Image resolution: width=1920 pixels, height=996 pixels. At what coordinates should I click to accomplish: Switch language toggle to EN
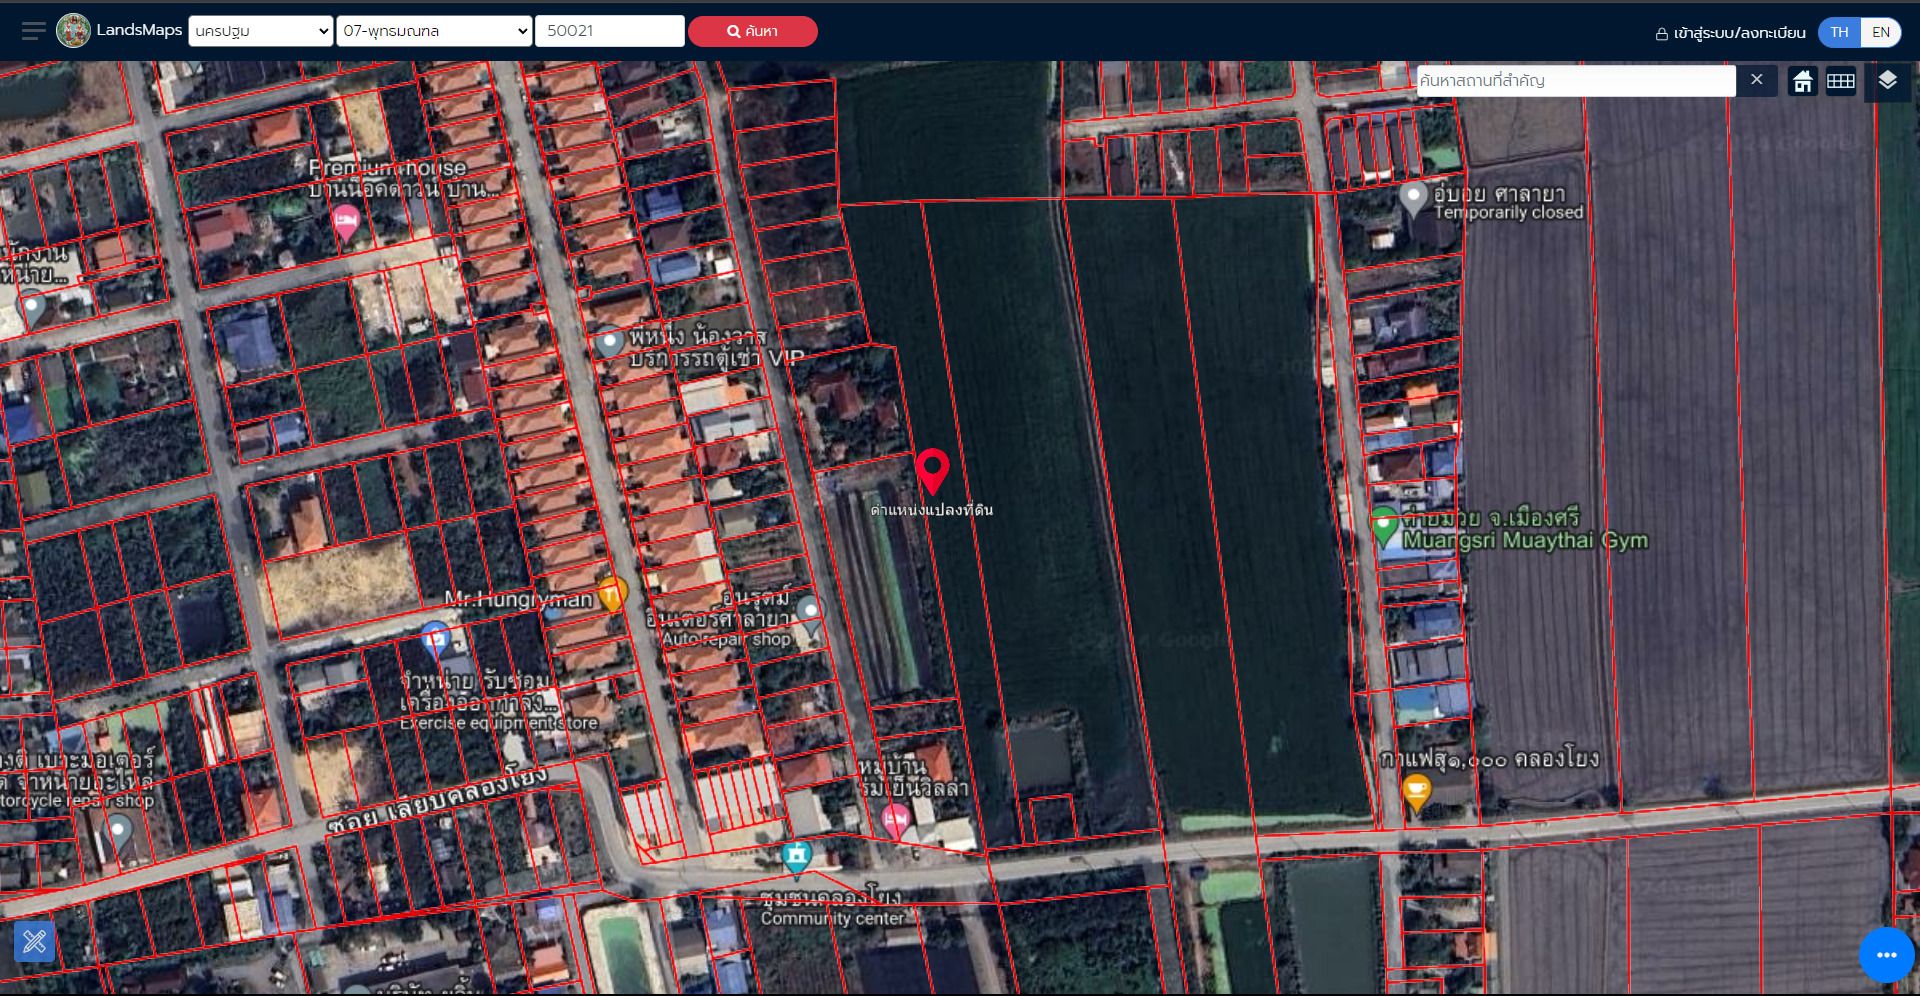click(1880, 32)
